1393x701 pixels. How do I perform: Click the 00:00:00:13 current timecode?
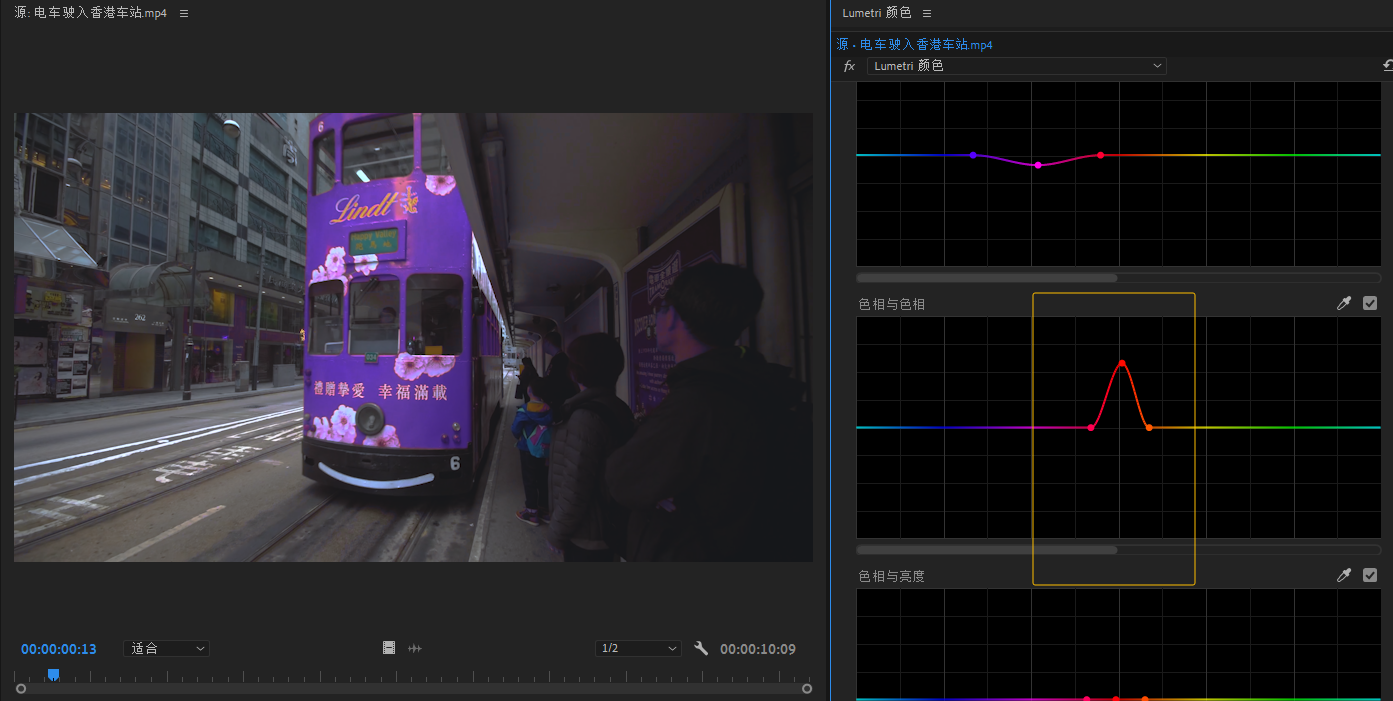(59, 649)
